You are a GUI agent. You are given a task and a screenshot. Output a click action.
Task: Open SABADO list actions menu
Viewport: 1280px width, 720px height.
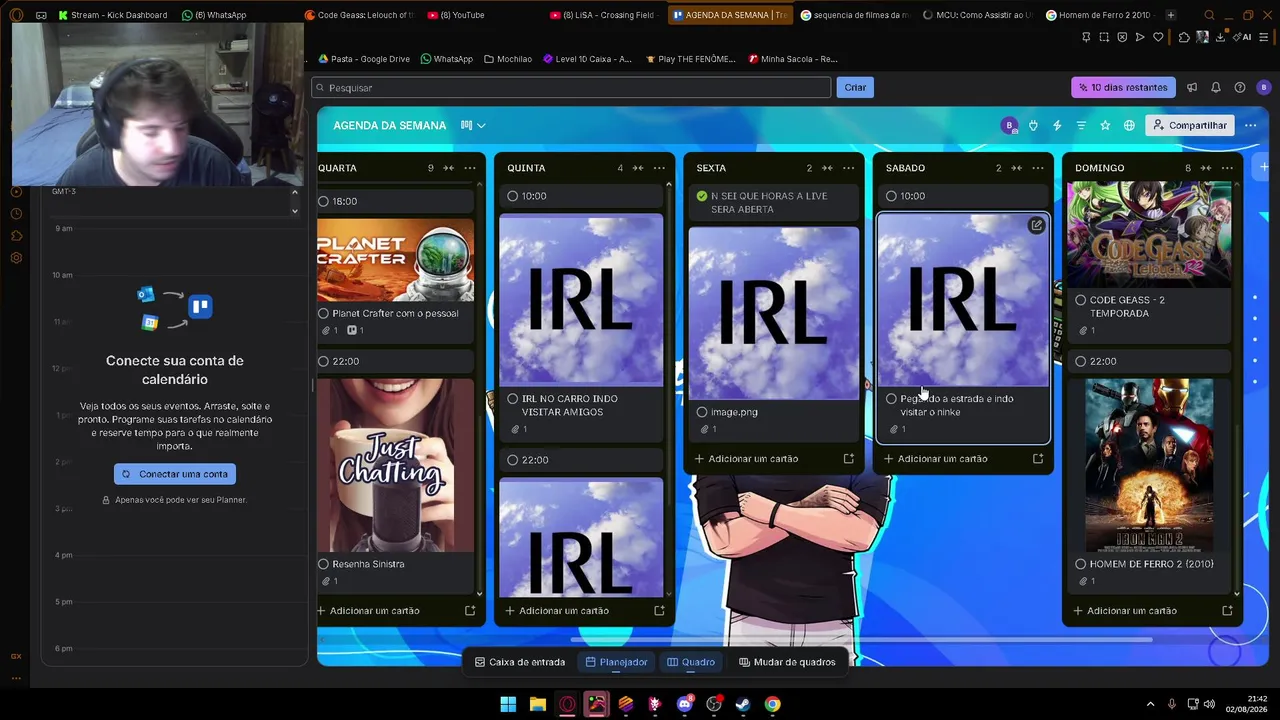(1038, 168)
